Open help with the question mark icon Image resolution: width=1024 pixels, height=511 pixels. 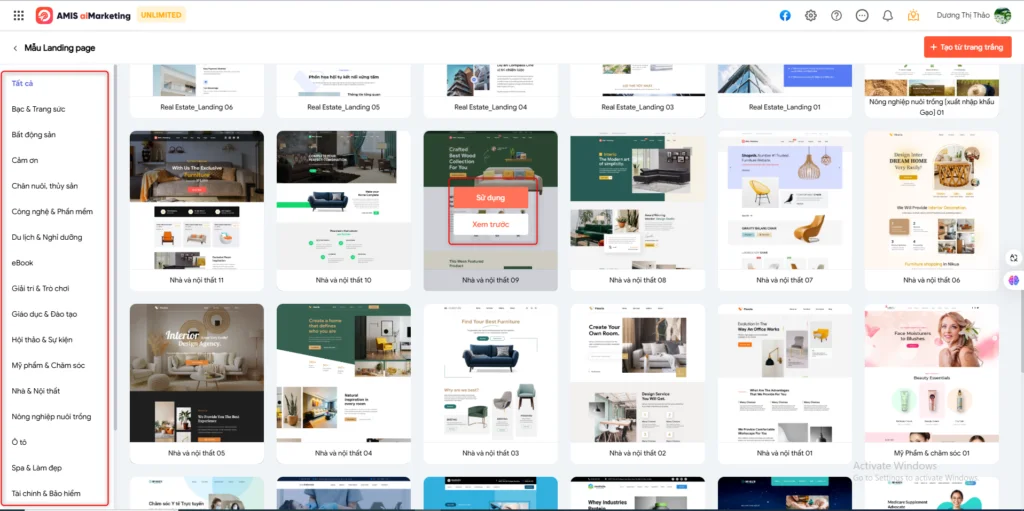(x=836, y=16)
